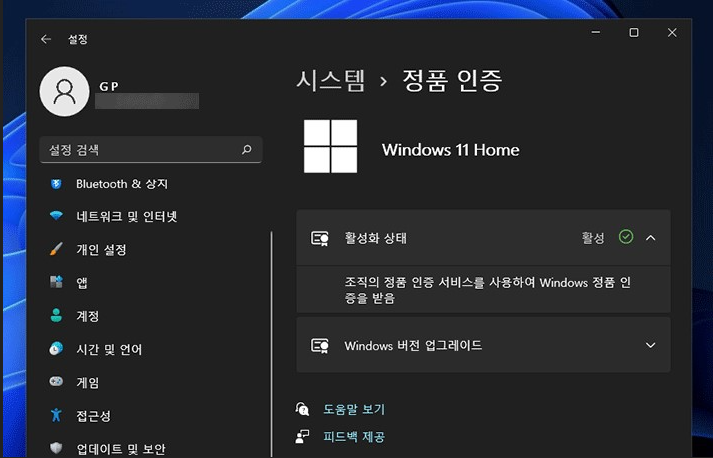Open Bluetooth & 장치 settings
Image resolution: width=713 pixels, height=458 pixels.
click(x=122, y=184)
